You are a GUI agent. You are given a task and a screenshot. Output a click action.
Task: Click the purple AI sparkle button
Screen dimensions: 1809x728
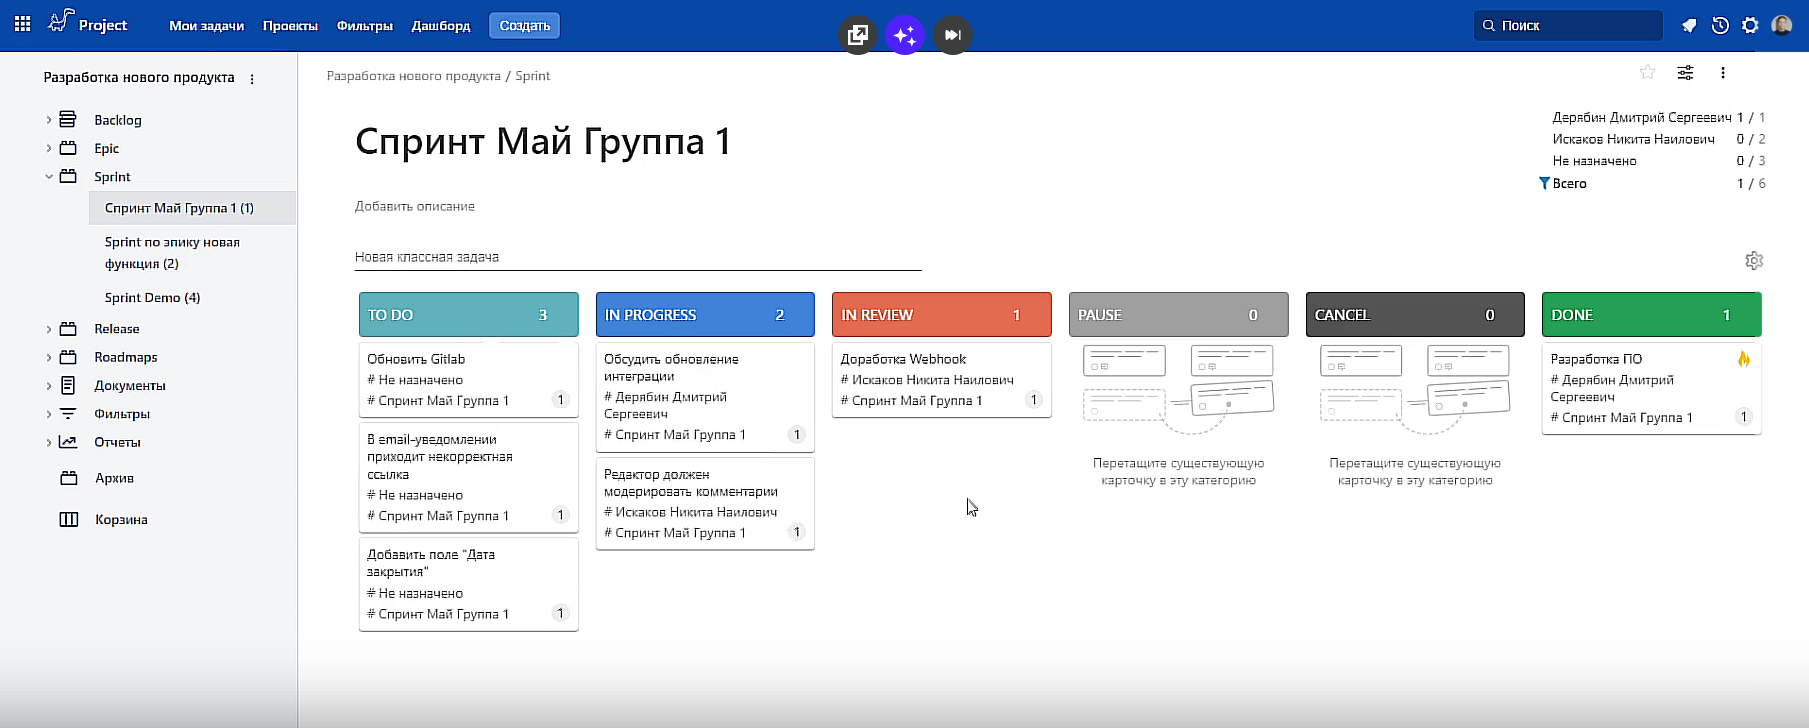click(904, 35)
